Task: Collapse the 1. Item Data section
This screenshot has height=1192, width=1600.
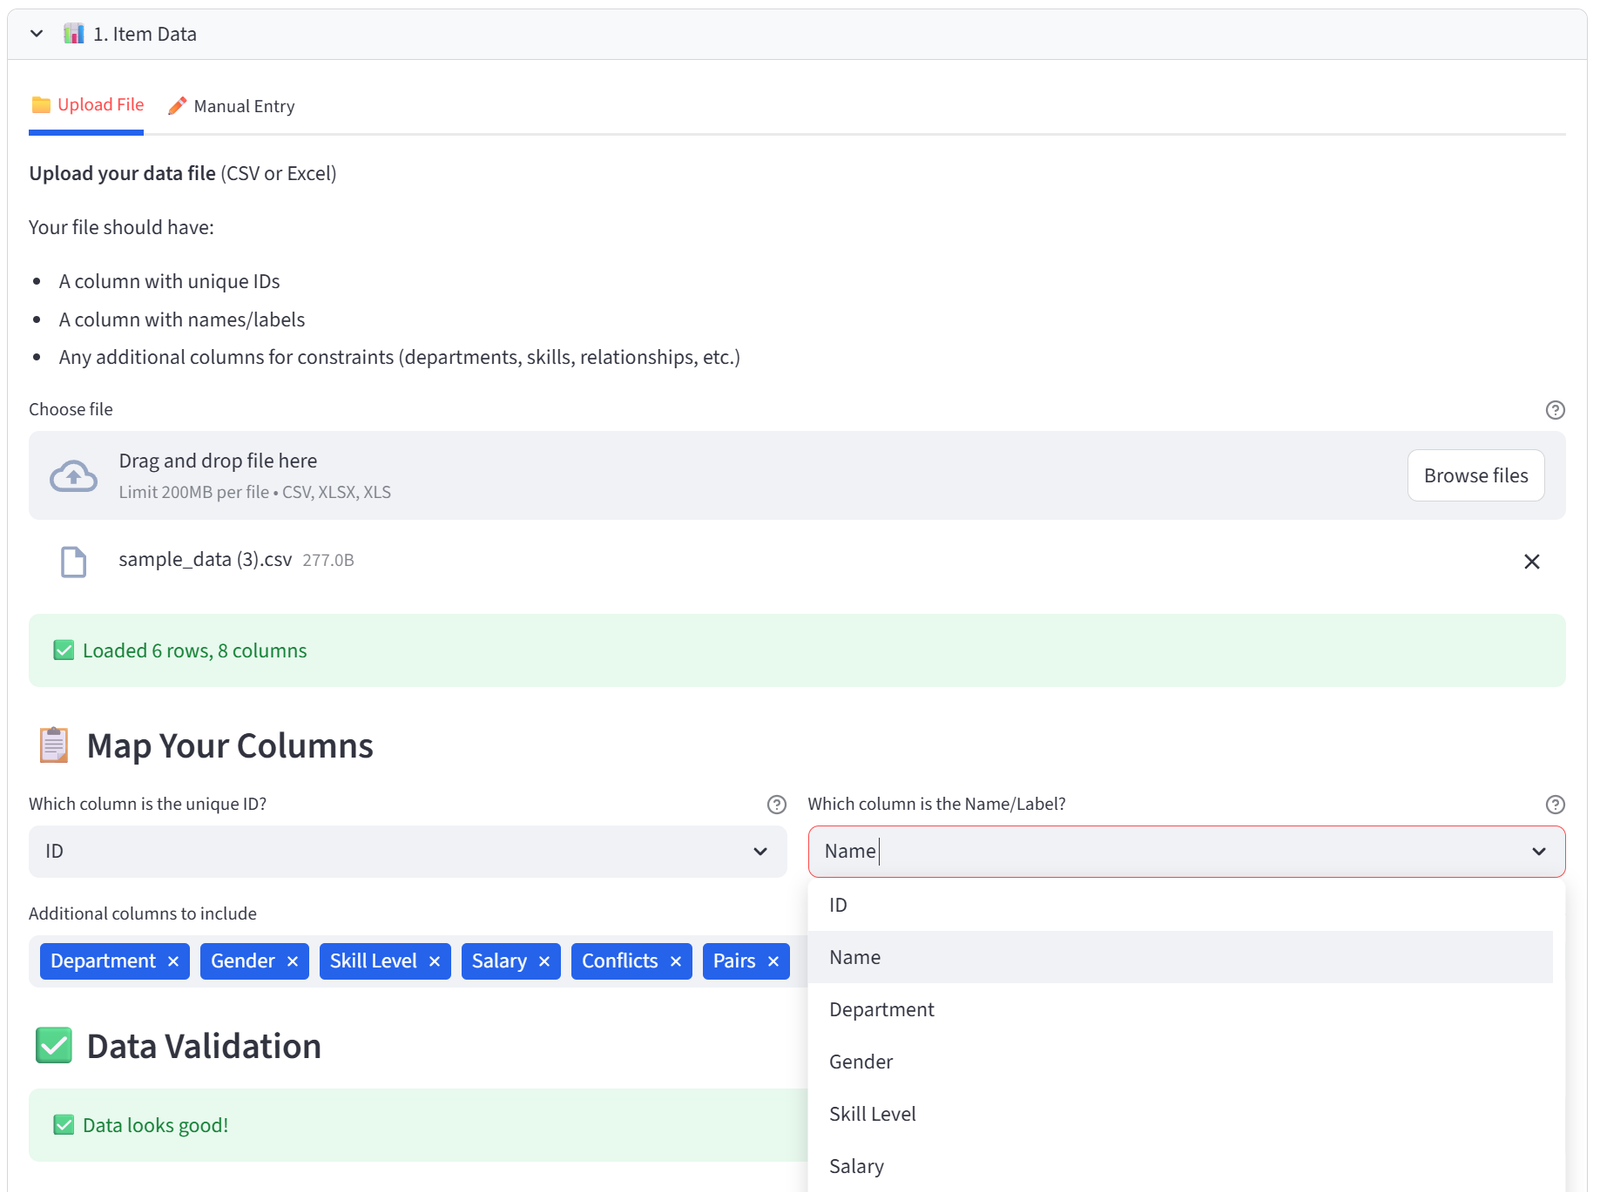Action: pos(37,34)
